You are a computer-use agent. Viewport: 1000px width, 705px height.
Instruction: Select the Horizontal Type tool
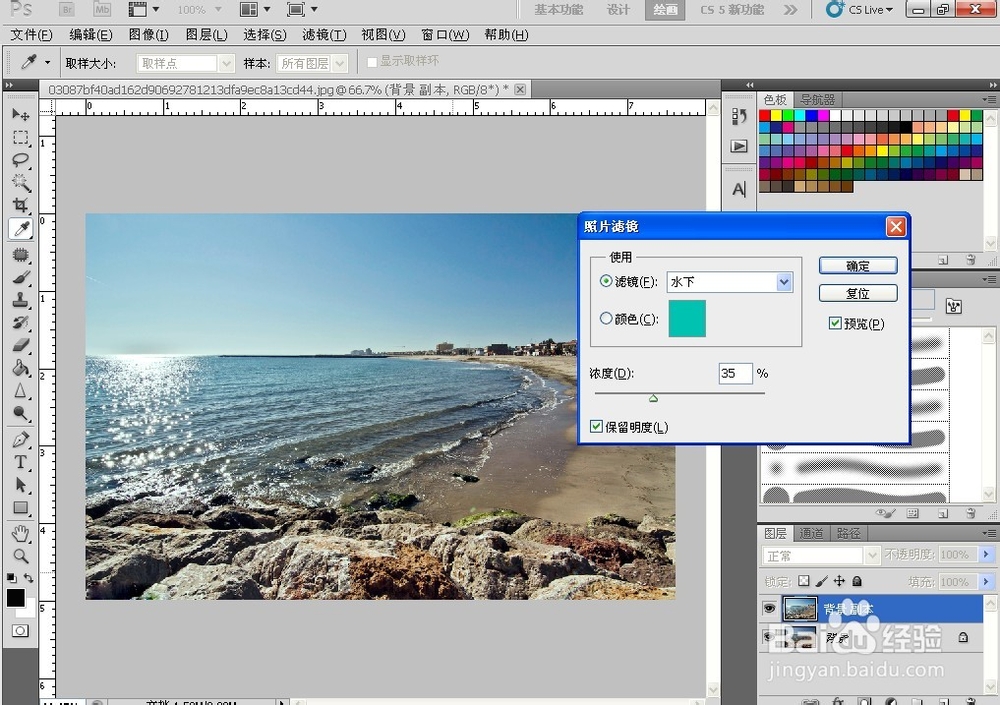tap(20, 462)
